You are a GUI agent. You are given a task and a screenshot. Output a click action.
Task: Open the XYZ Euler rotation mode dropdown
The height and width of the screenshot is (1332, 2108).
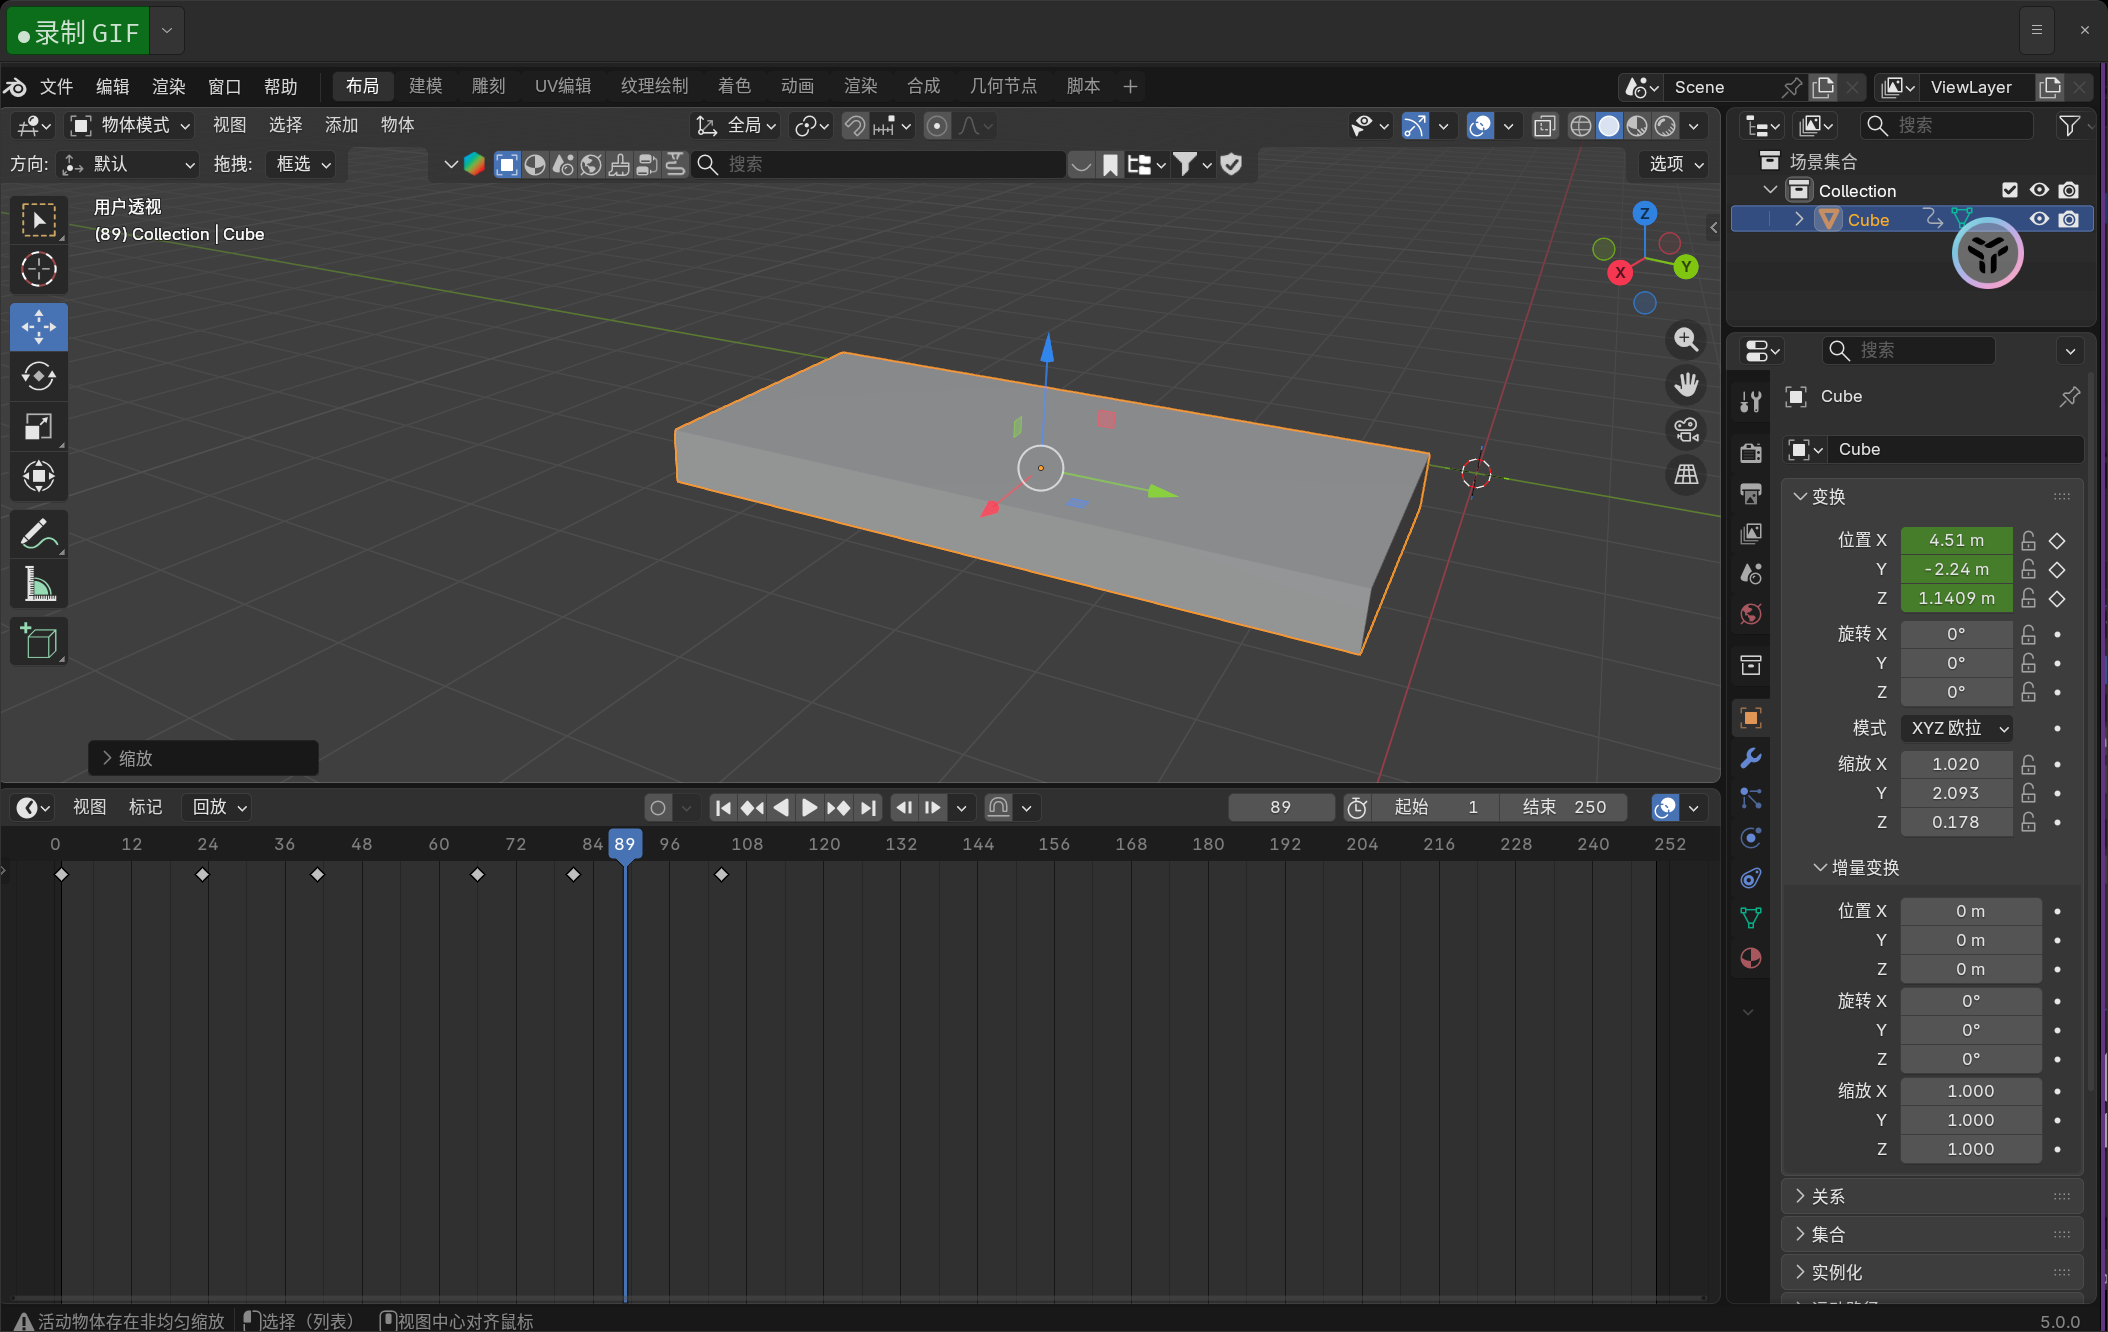(1957, 728)
